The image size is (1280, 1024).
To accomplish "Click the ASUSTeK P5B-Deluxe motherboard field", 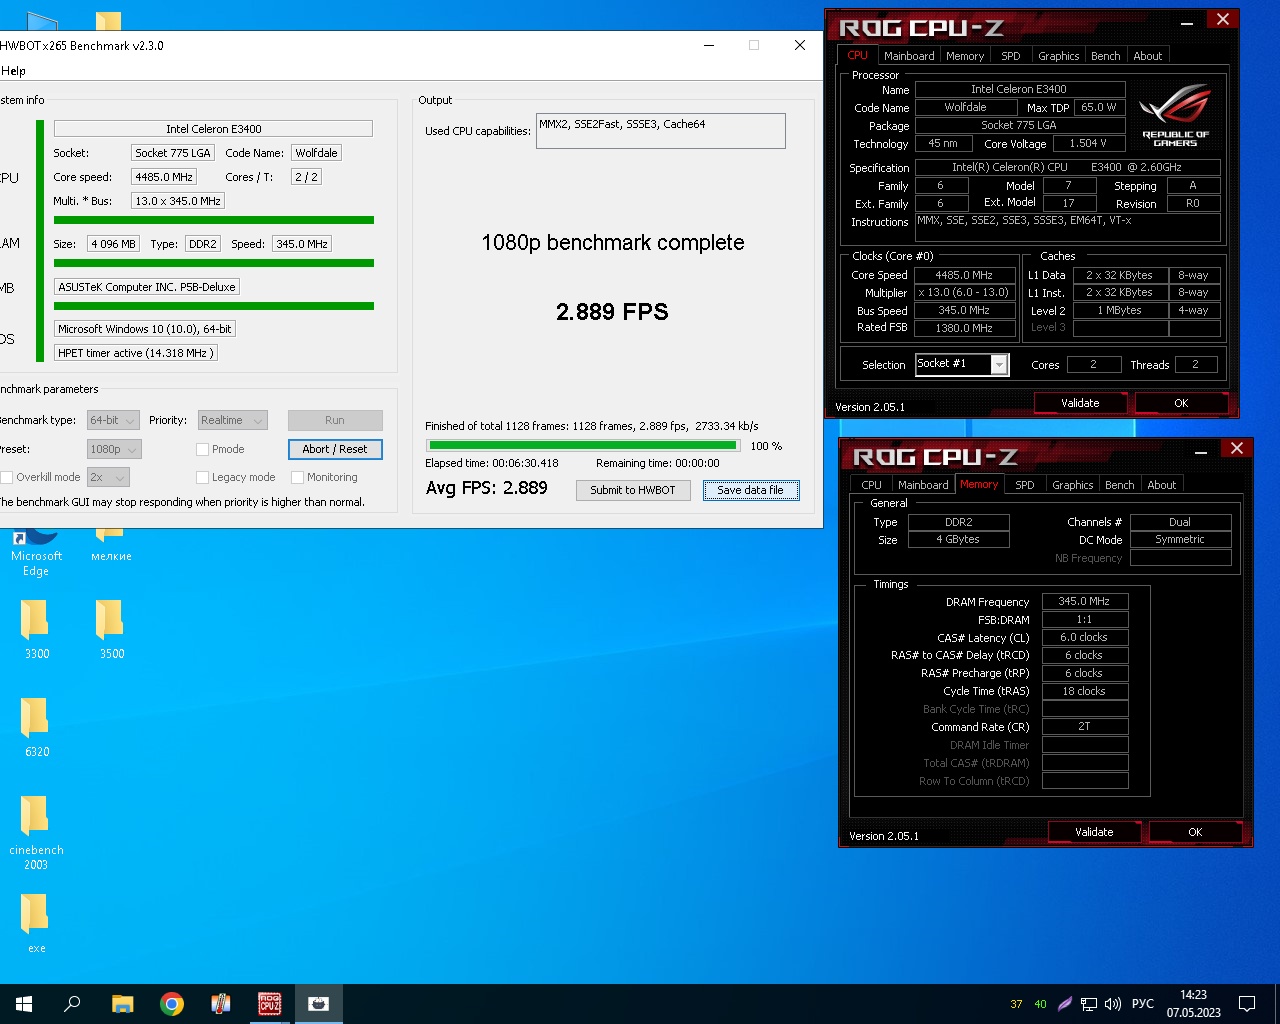I will pos(147,287).
